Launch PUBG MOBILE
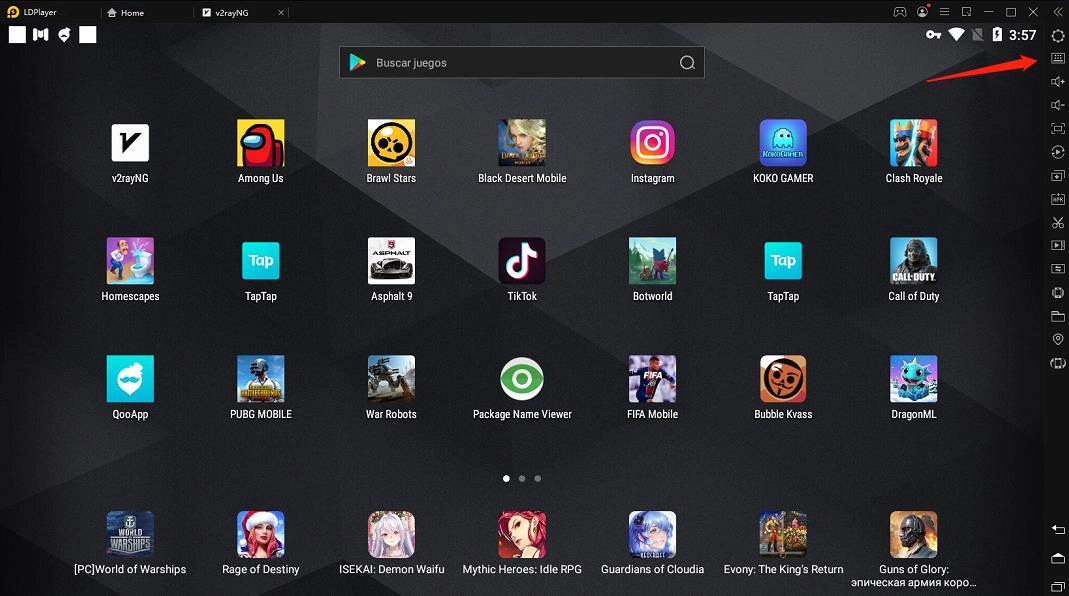Screen dimensions: 1069x596 coord(260,378)
